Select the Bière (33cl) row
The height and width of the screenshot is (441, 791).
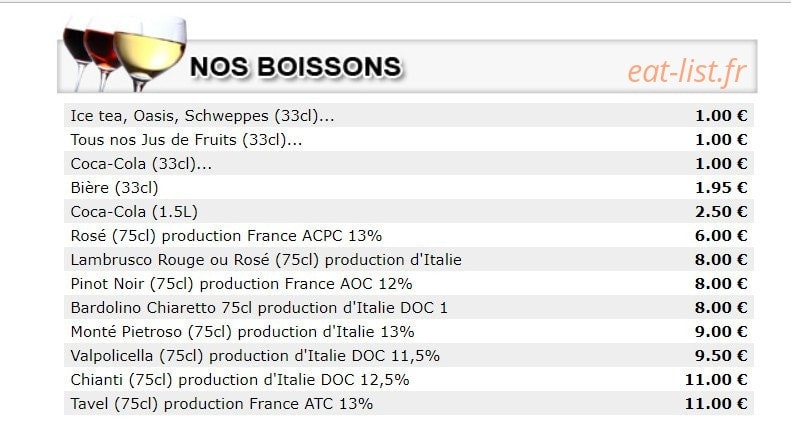pyautogui.click(x=409, y=187)
